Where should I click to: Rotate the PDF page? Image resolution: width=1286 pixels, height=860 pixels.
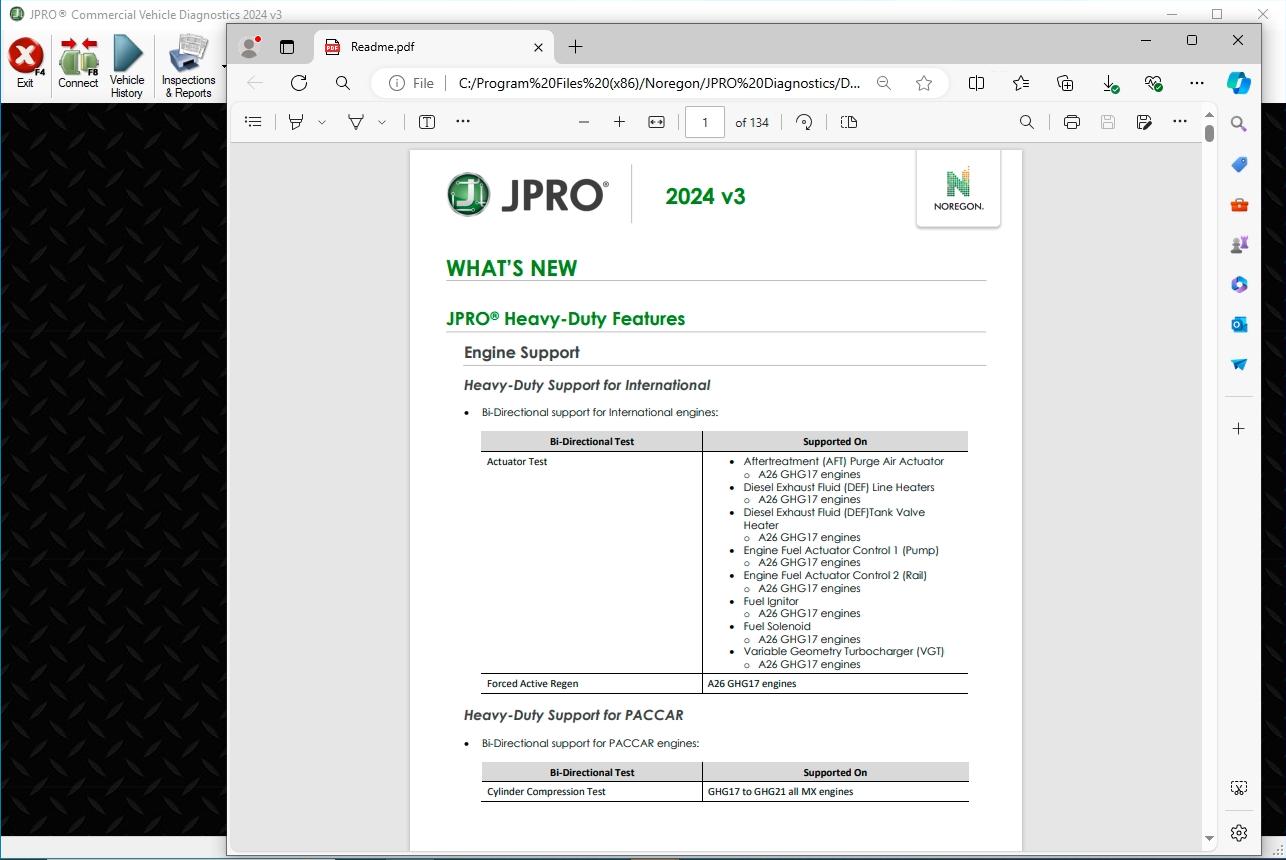click(x=803, y=121)
